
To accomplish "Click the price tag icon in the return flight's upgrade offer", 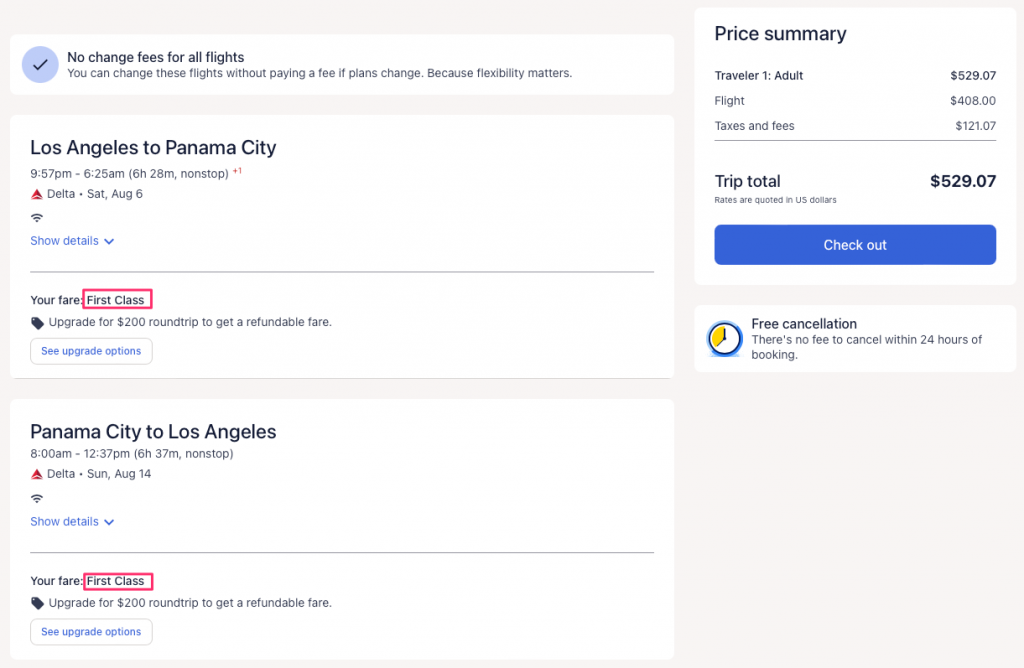I will (38, 604).
